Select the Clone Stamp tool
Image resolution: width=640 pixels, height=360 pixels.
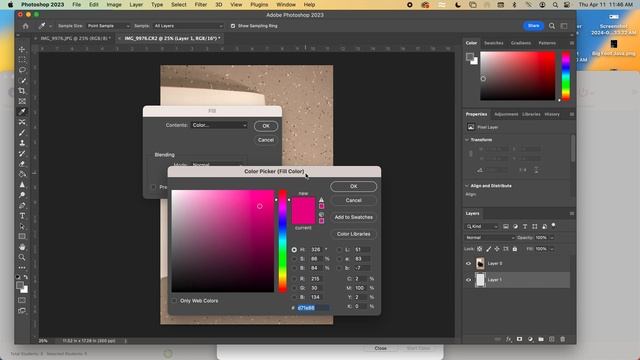22,143
